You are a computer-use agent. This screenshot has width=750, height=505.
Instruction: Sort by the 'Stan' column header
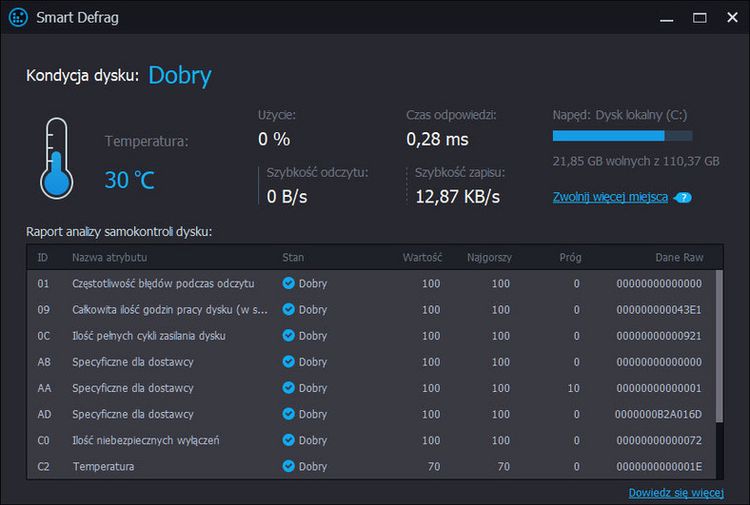click(x=293, y=258)
